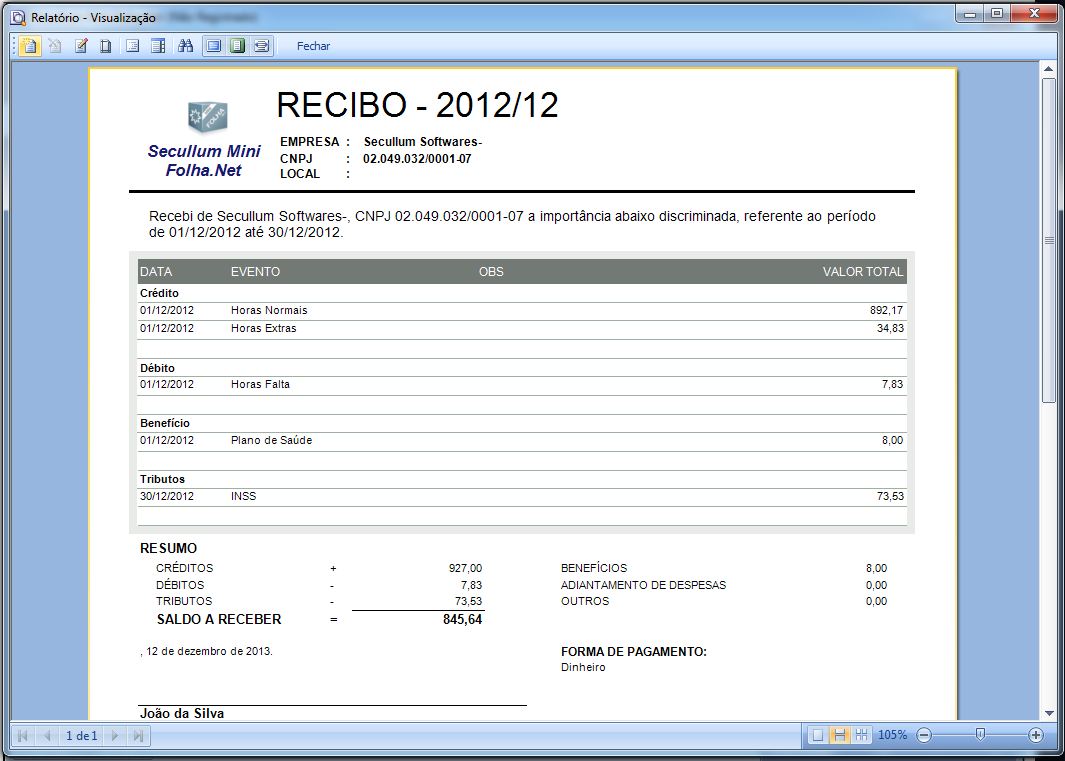The width and height of the screenshot is (1065, 761).
Task: Click the 'INSS' event row
Action: (x=522, y=497)
